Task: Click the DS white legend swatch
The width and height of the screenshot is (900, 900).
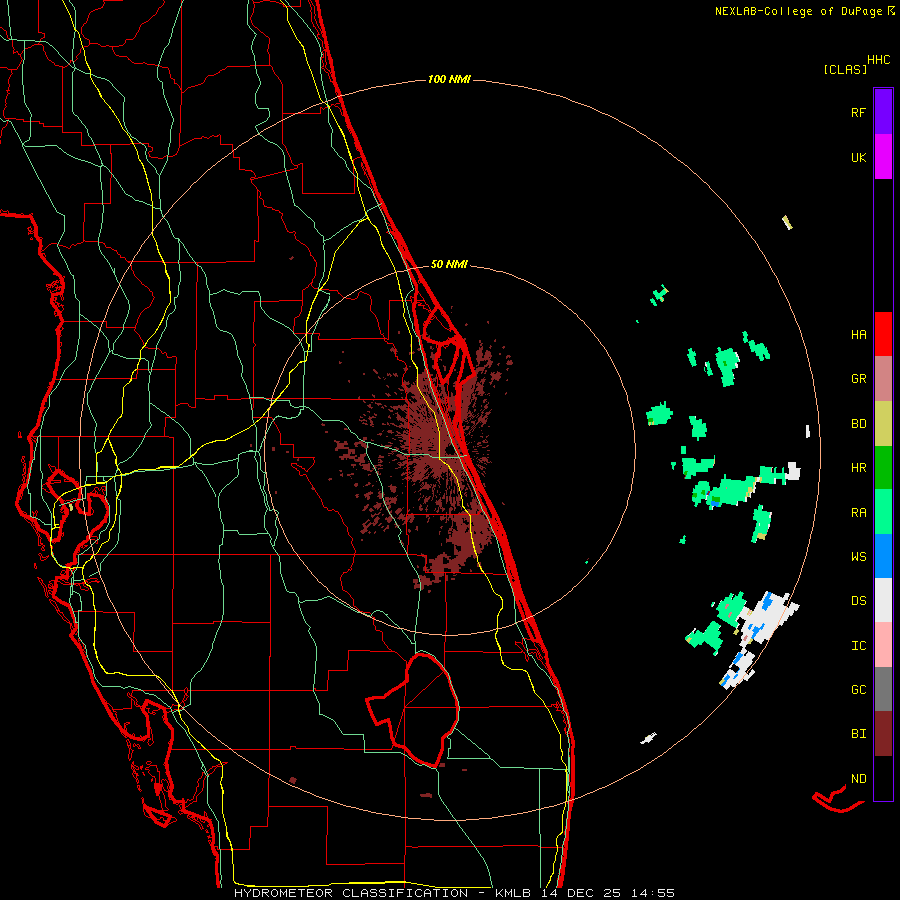Action: (883, 600)
